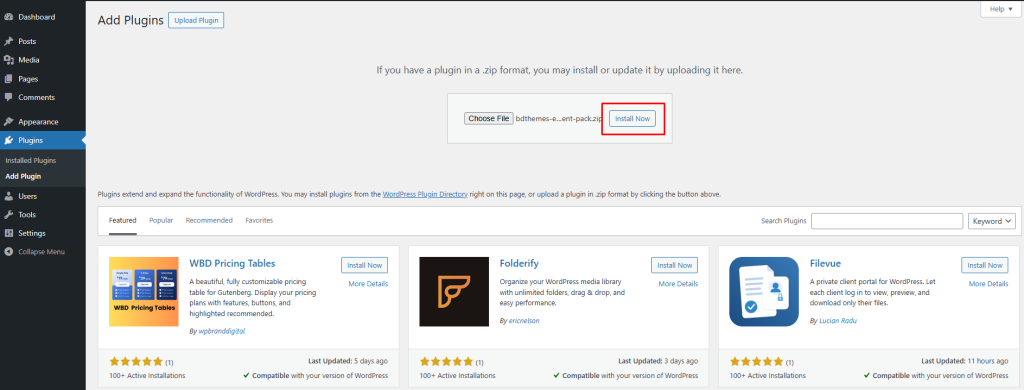
Task: Click the Filevue title link
Action: coord(825,263)
